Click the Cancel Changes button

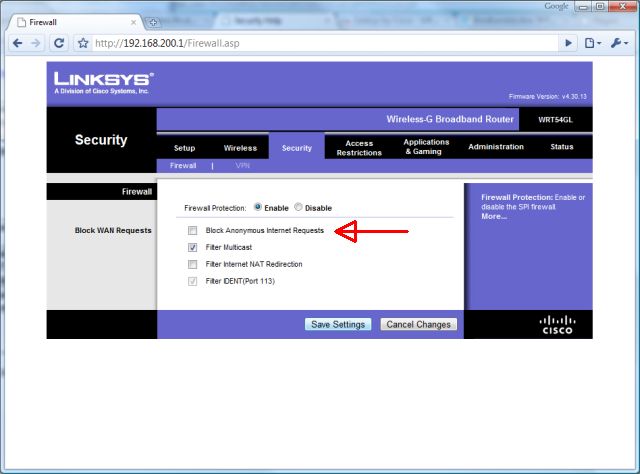click(x=418, y=324)
